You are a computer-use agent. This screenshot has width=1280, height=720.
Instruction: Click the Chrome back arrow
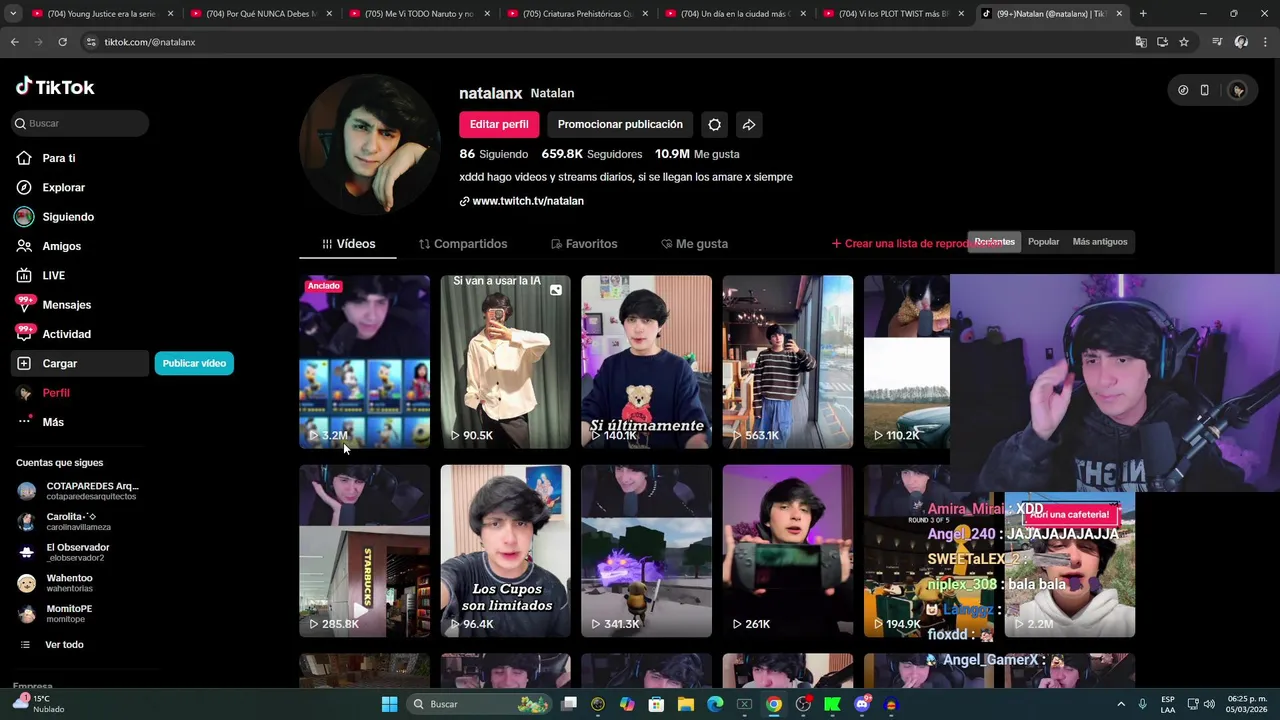(x=14, y=42)
